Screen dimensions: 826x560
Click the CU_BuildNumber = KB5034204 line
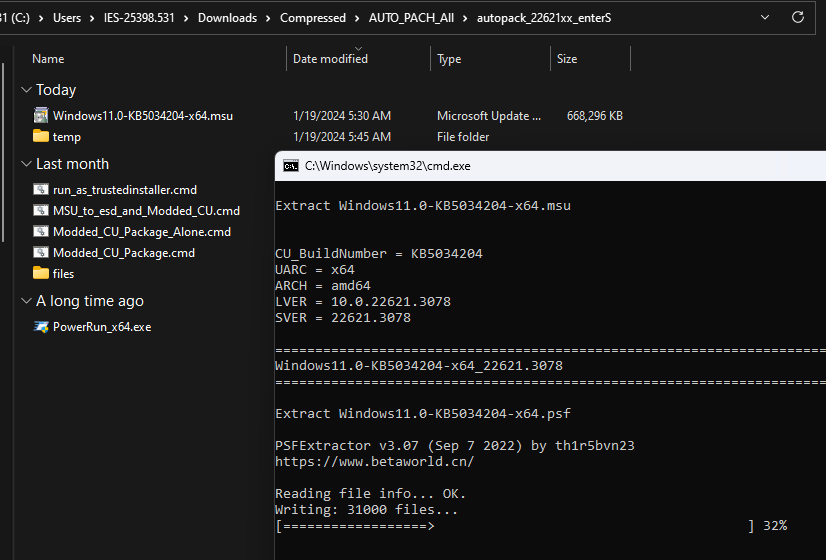(x=379, y=254)
